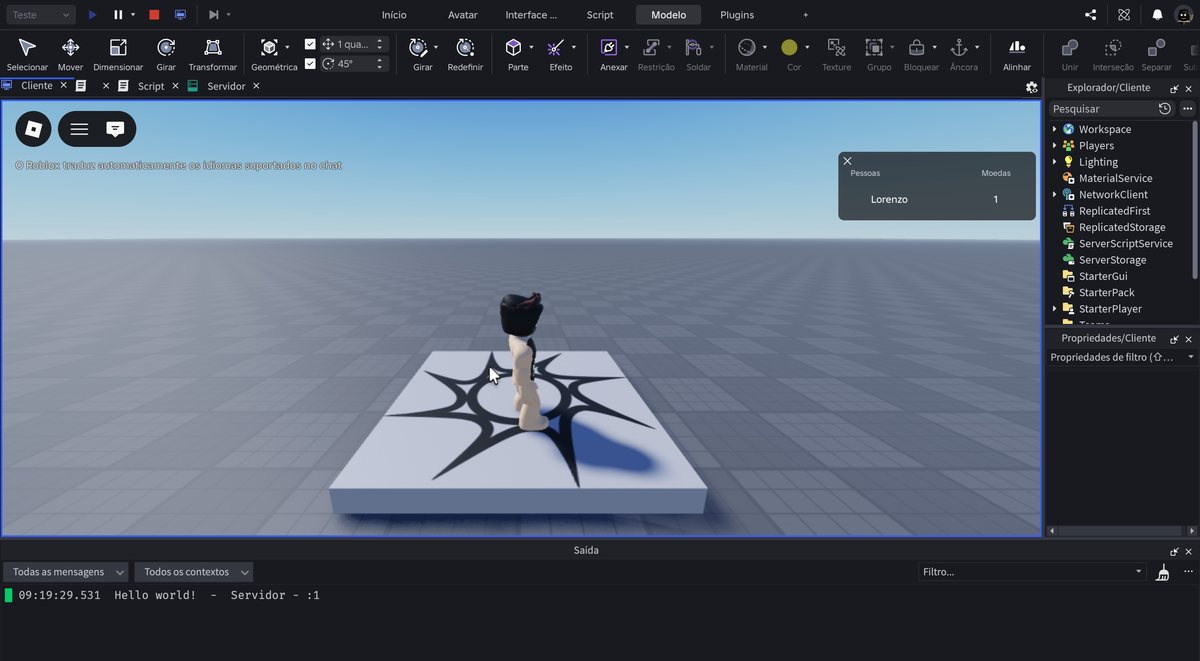The width and height of the screenshot is (1200, 661).
Task: Click the Pesquisar explorer search field
Action: (x=1102, y=108)
